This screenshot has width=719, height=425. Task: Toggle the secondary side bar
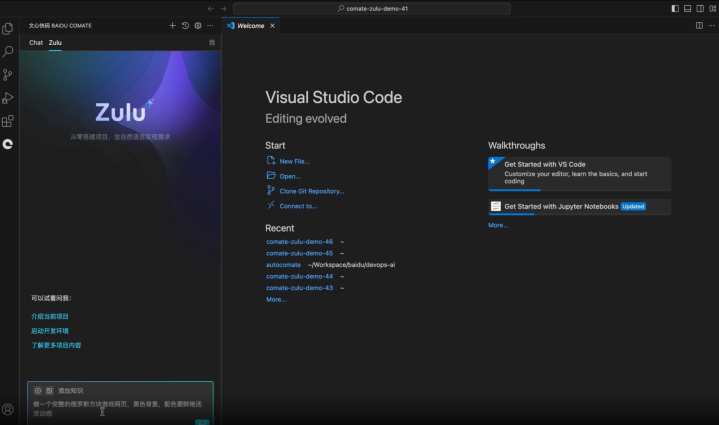700,9
